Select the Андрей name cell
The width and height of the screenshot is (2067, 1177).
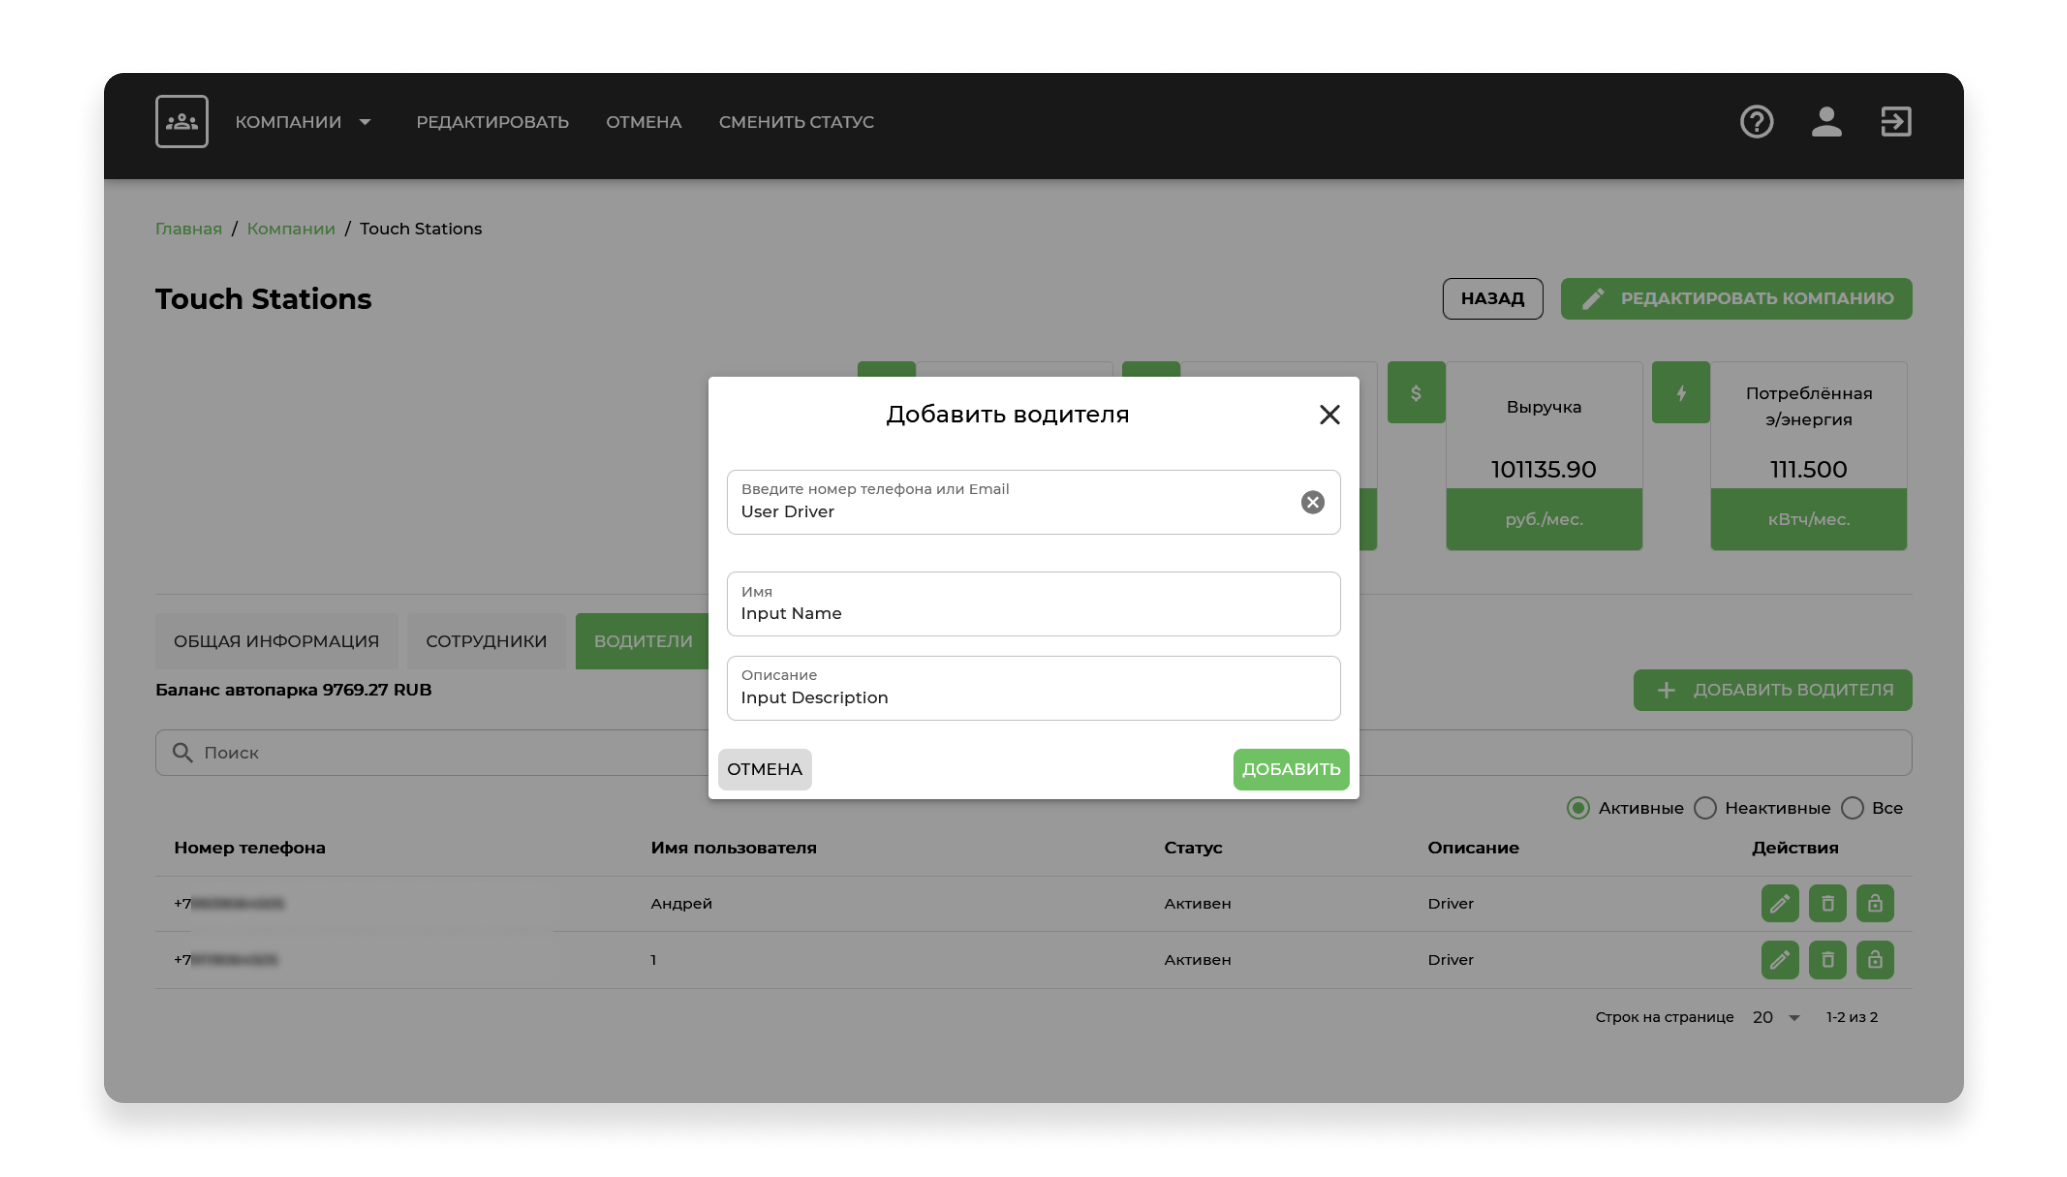tap(681, 904)
